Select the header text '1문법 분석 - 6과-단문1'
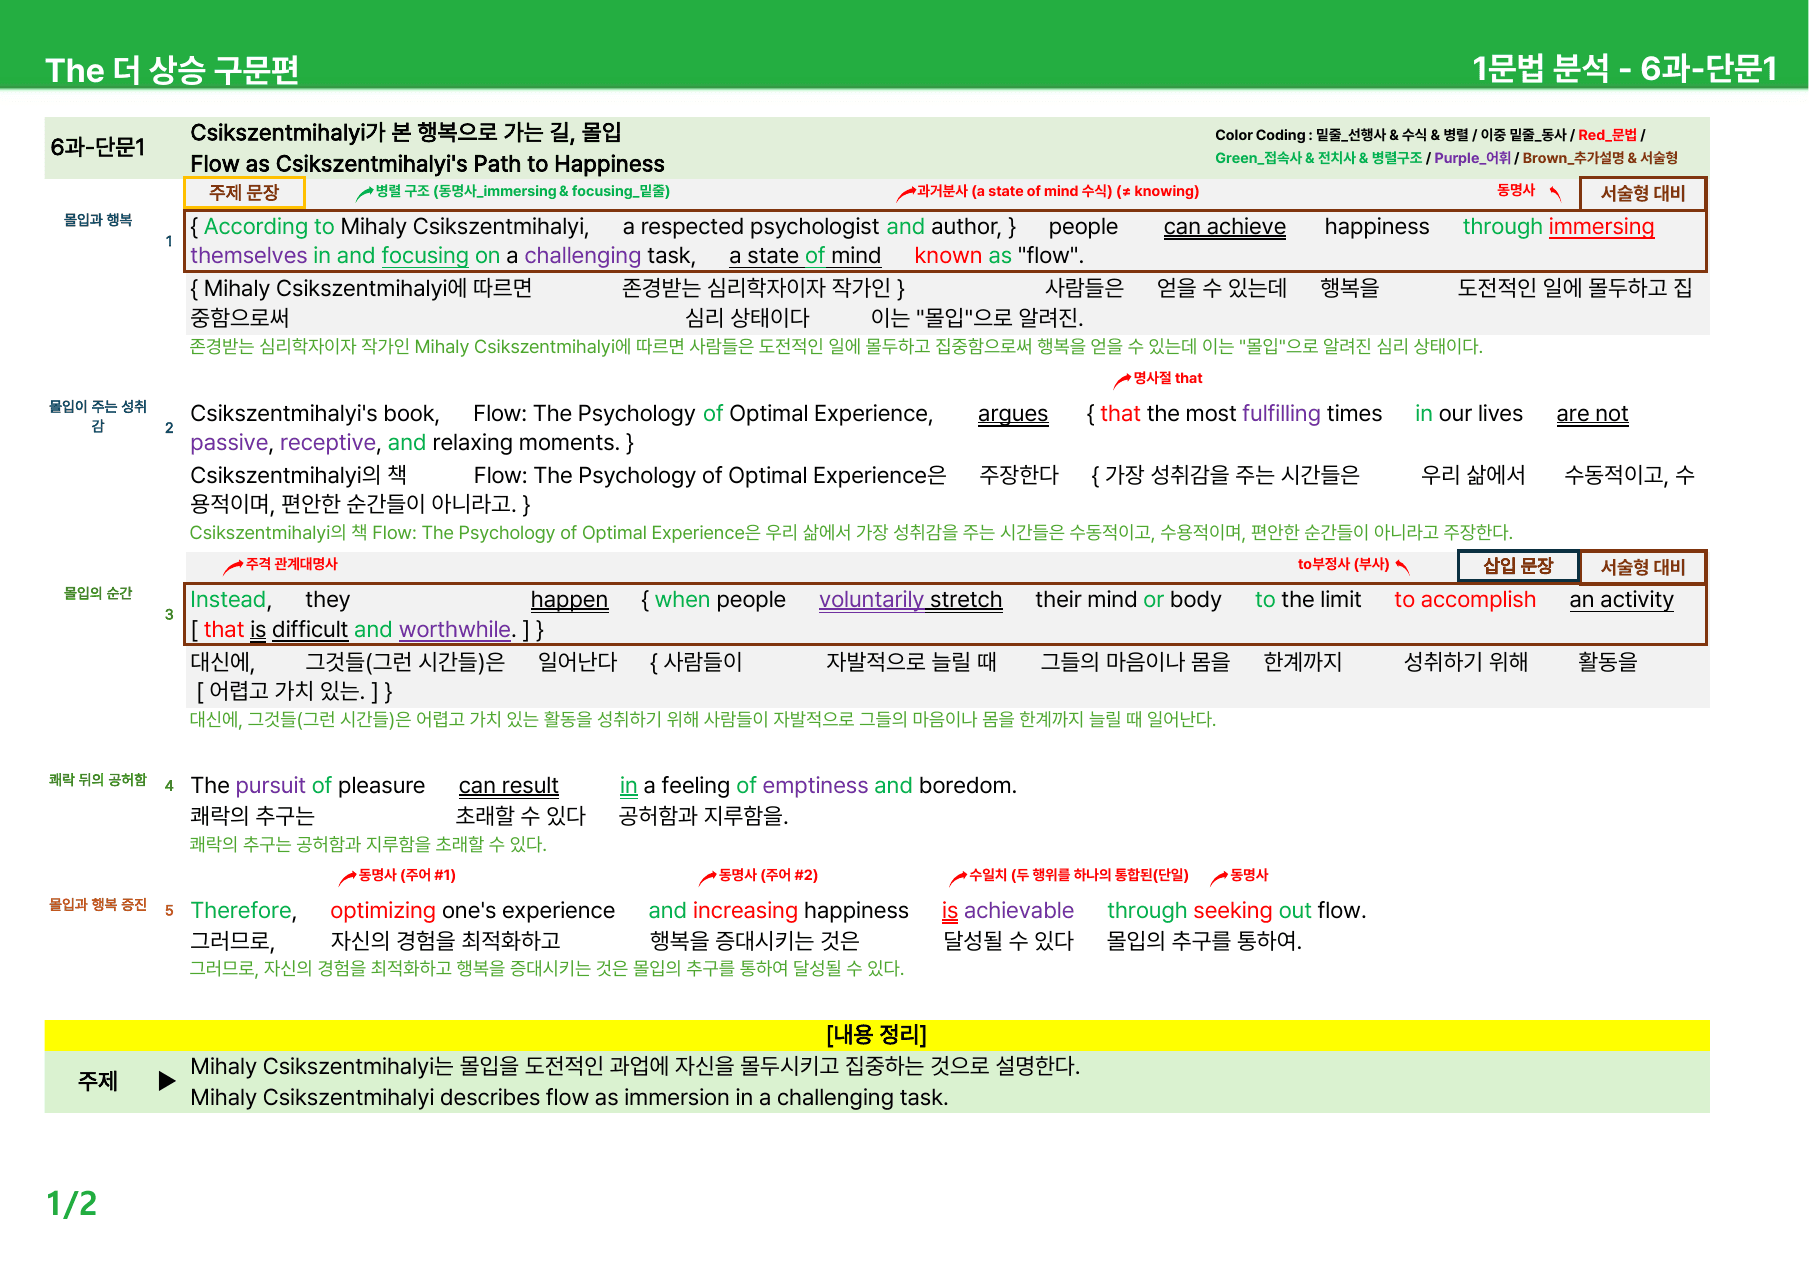This screenshot has height=1279, width=1809. pos(1624,68)
